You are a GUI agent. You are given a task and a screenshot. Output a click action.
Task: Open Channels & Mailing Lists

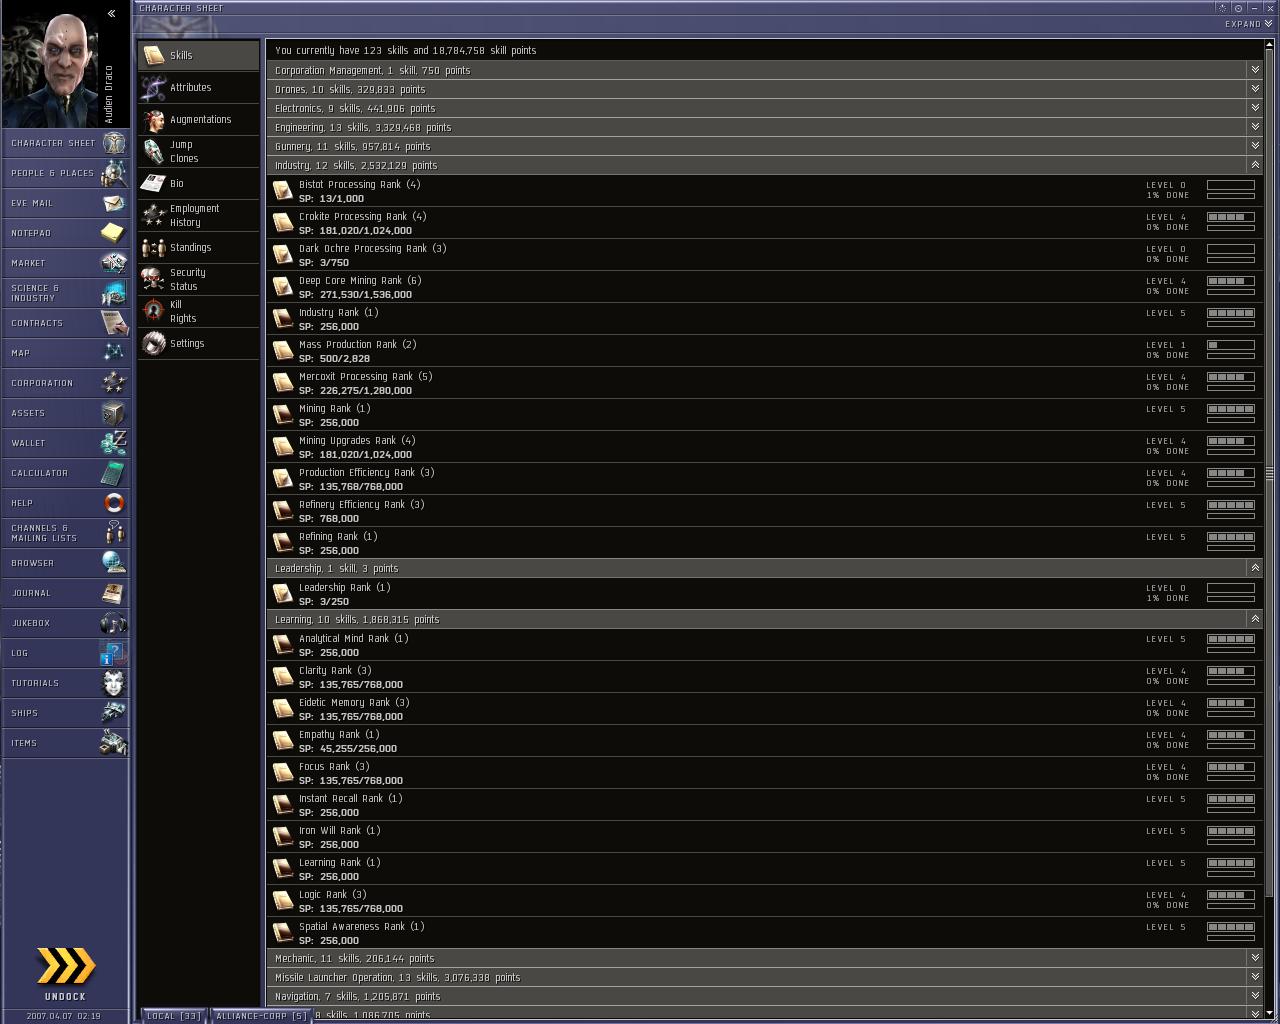[65, 533]
